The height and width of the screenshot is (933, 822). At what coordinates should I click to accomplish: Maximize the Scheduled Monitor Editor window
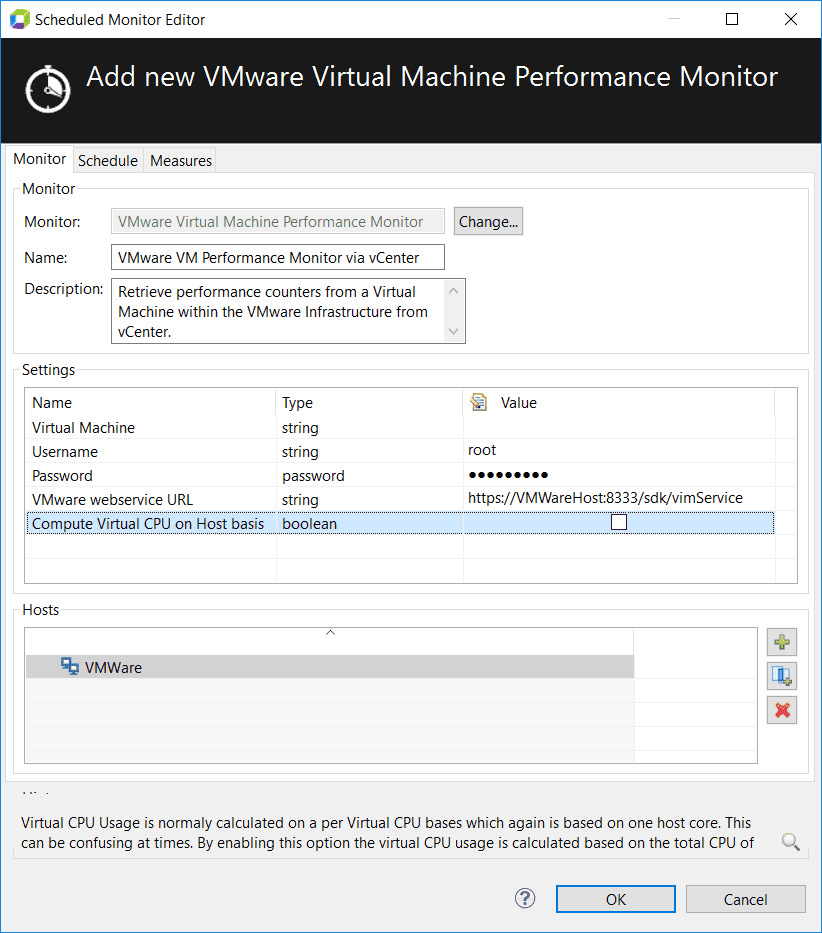pos(732,19)
